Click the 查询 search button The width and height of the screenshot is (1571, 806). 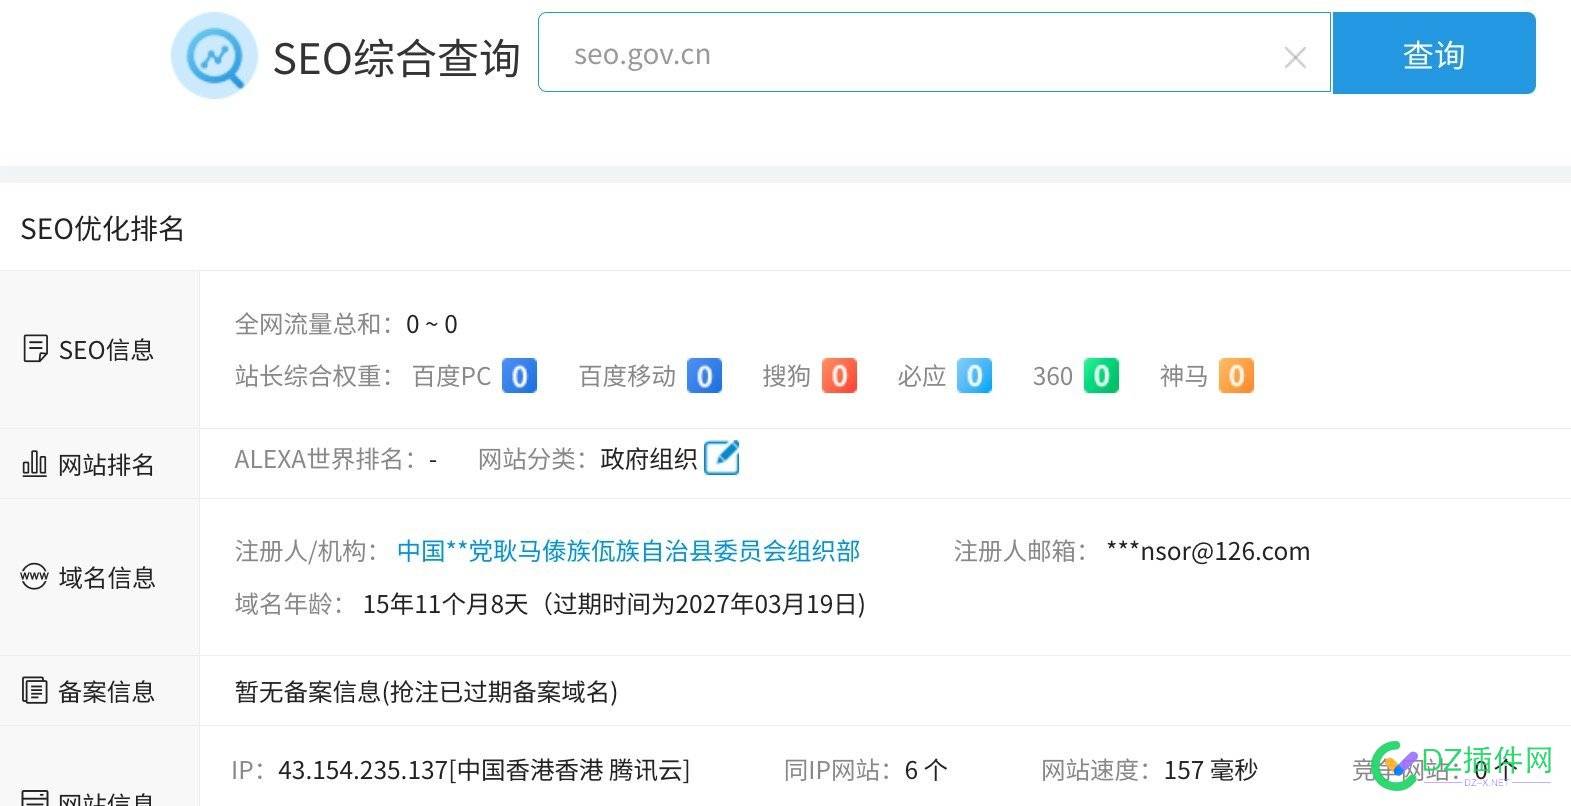pyautogui.click(x=1434, y=53)
